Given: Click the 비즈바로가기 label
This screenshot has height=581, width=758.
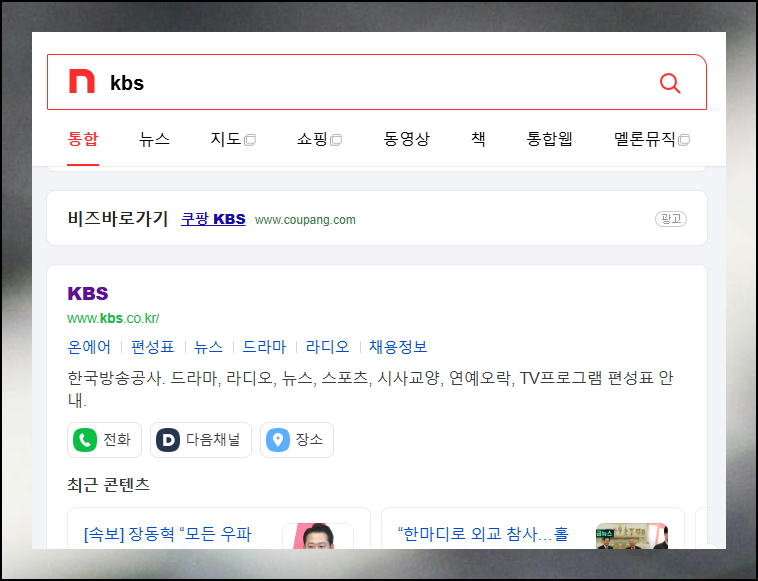Looking at the screenshot, I should point(117,218).
